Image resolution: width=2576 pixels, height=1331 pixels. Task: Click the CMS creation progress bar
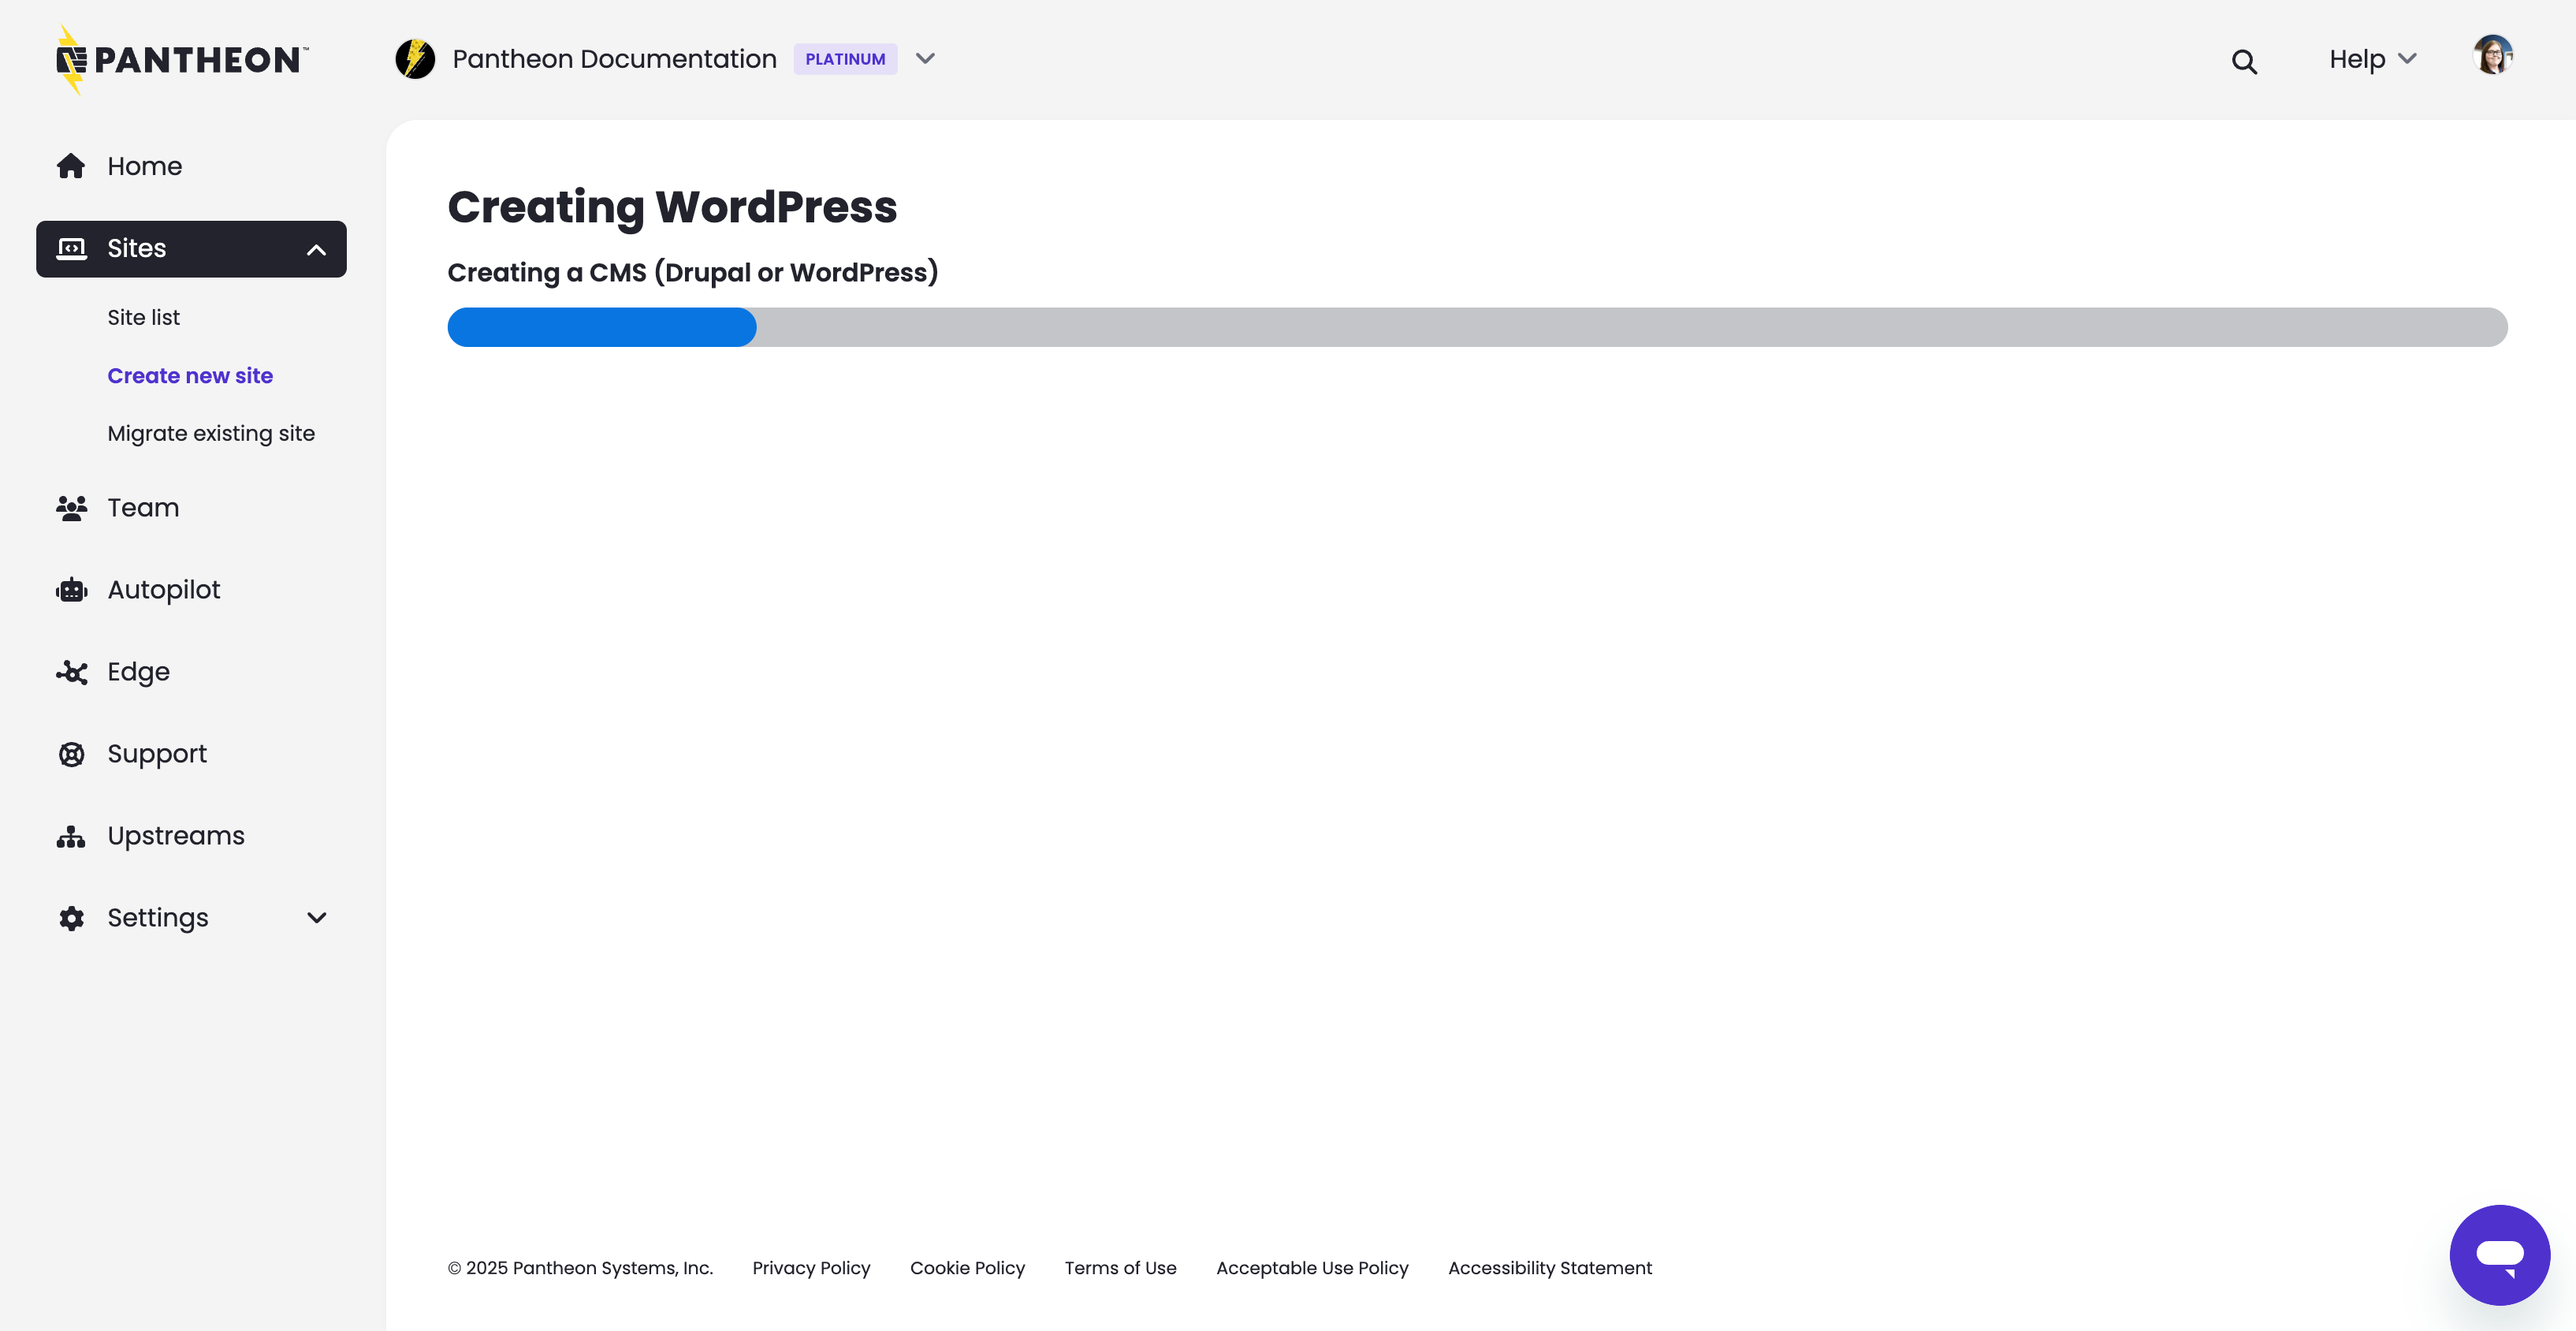click(x=1477, y=327)
